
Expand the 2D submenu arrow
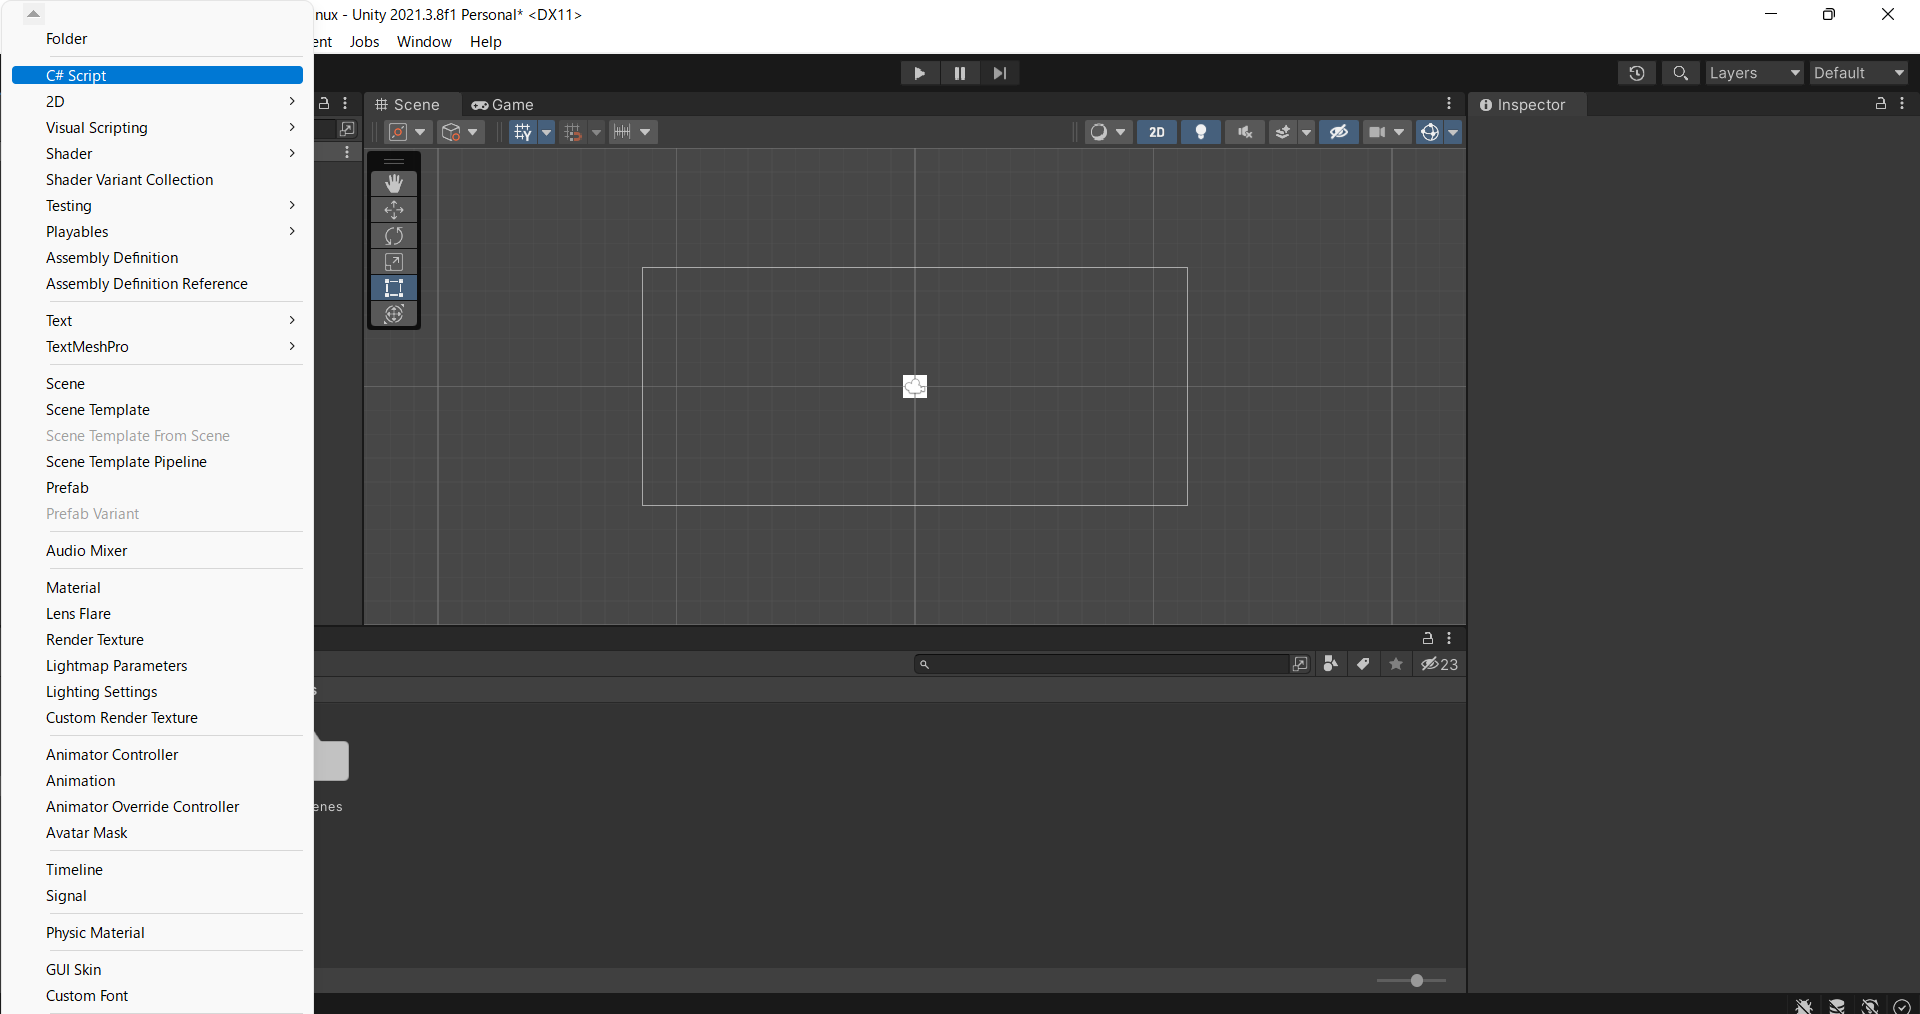point(292,101)
